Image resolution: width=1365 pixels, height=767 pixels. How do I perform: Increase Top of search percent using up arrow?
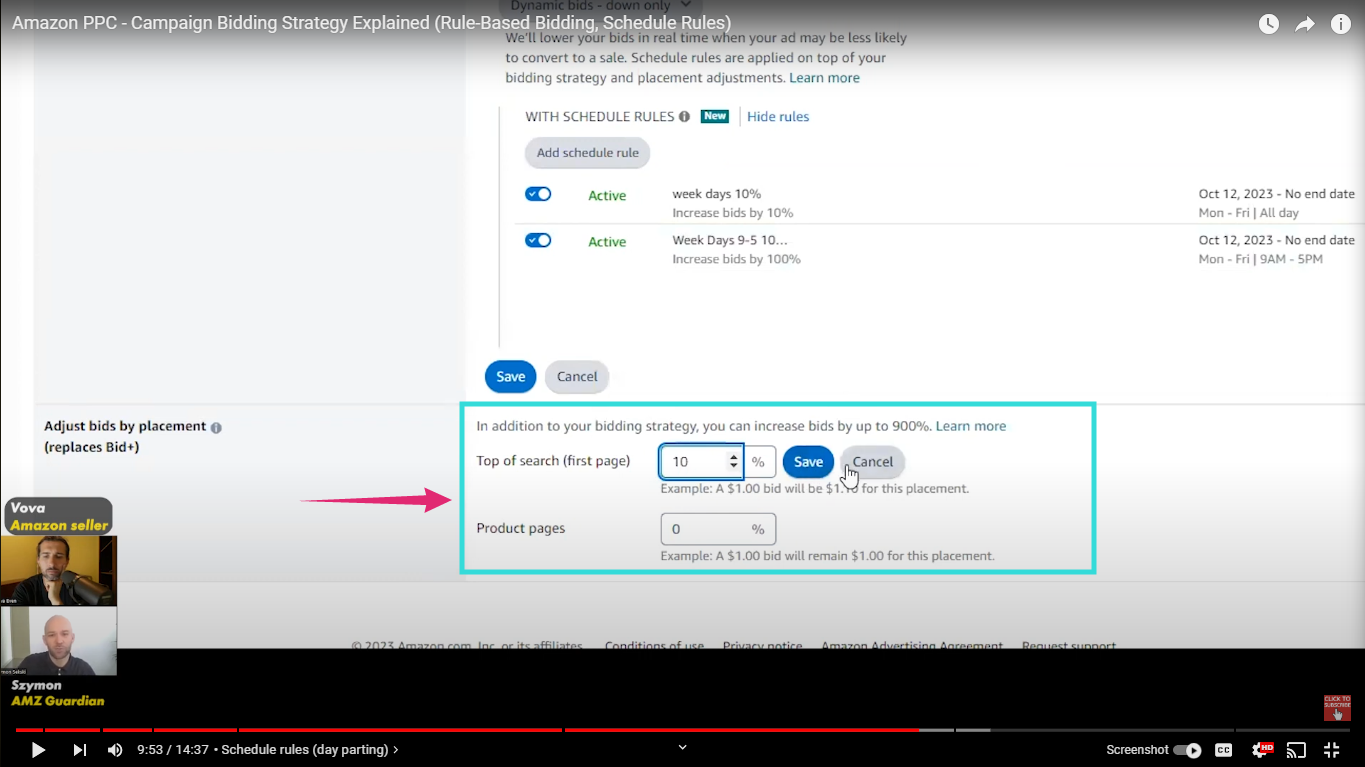point(734,457)
